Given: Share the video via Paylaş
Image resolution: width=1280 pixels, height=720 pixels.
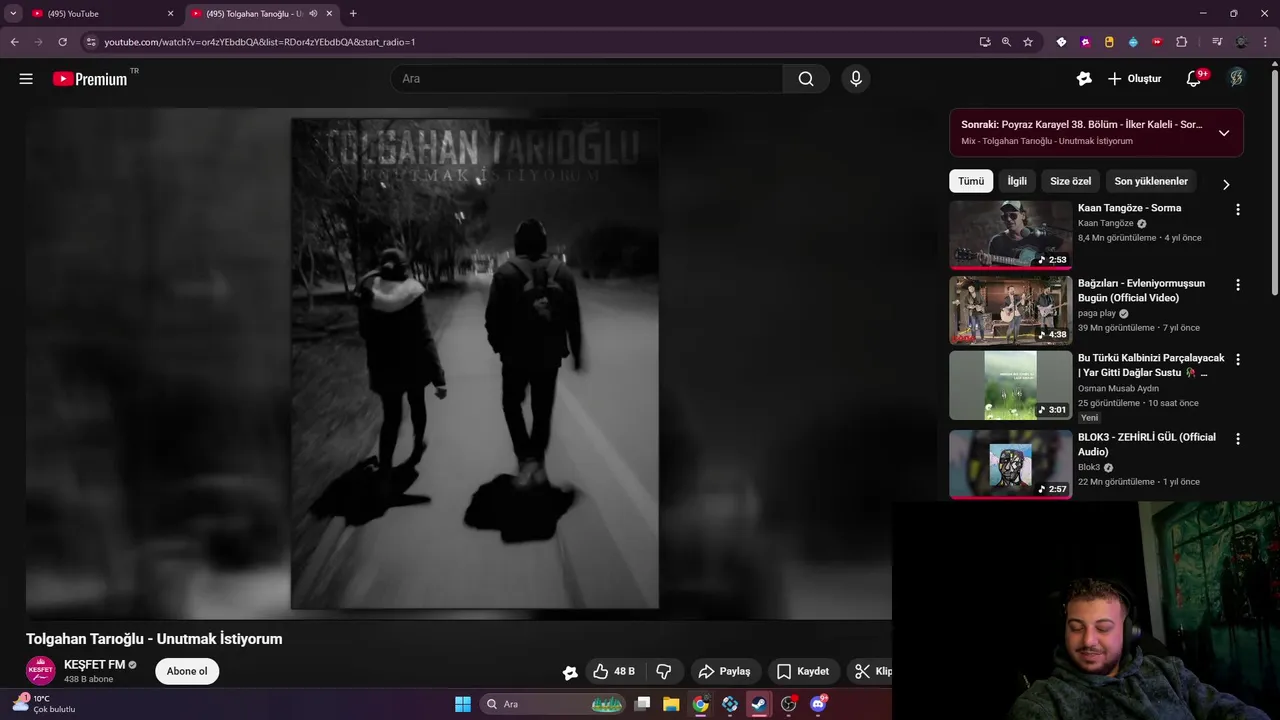Looking at the screenshot, I should (x=724, y=671).
